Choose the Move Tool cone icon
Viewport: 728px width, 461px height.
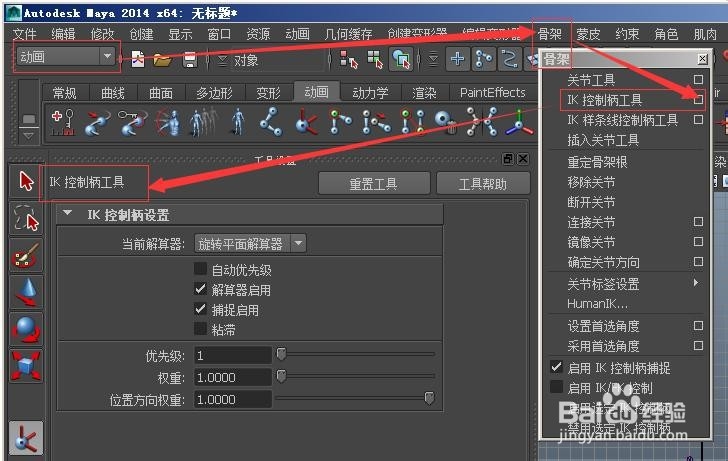pos(26,292)
